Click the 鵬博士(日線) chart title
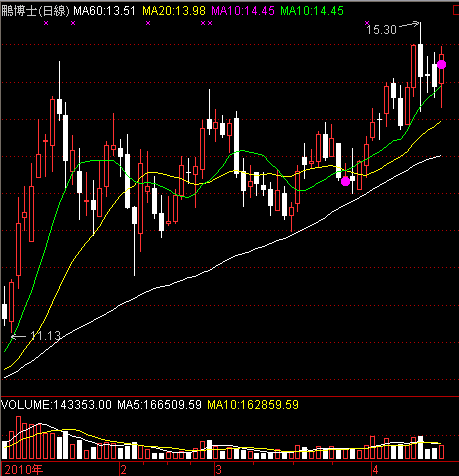The image size is (459, 476). coord(35,11)
